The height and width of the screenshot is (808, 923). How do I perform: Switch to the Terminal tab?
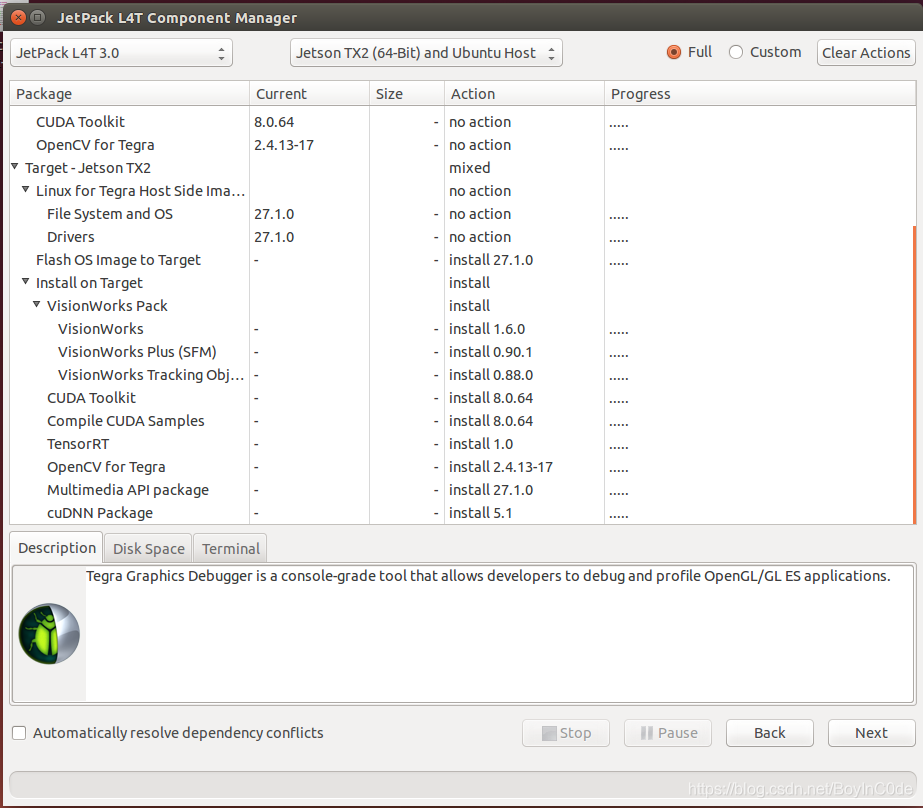click(230, 548)
